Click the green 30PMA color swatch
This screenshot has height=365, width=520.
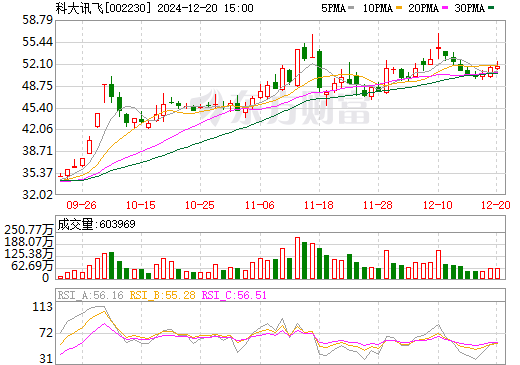tap(491, 8)
